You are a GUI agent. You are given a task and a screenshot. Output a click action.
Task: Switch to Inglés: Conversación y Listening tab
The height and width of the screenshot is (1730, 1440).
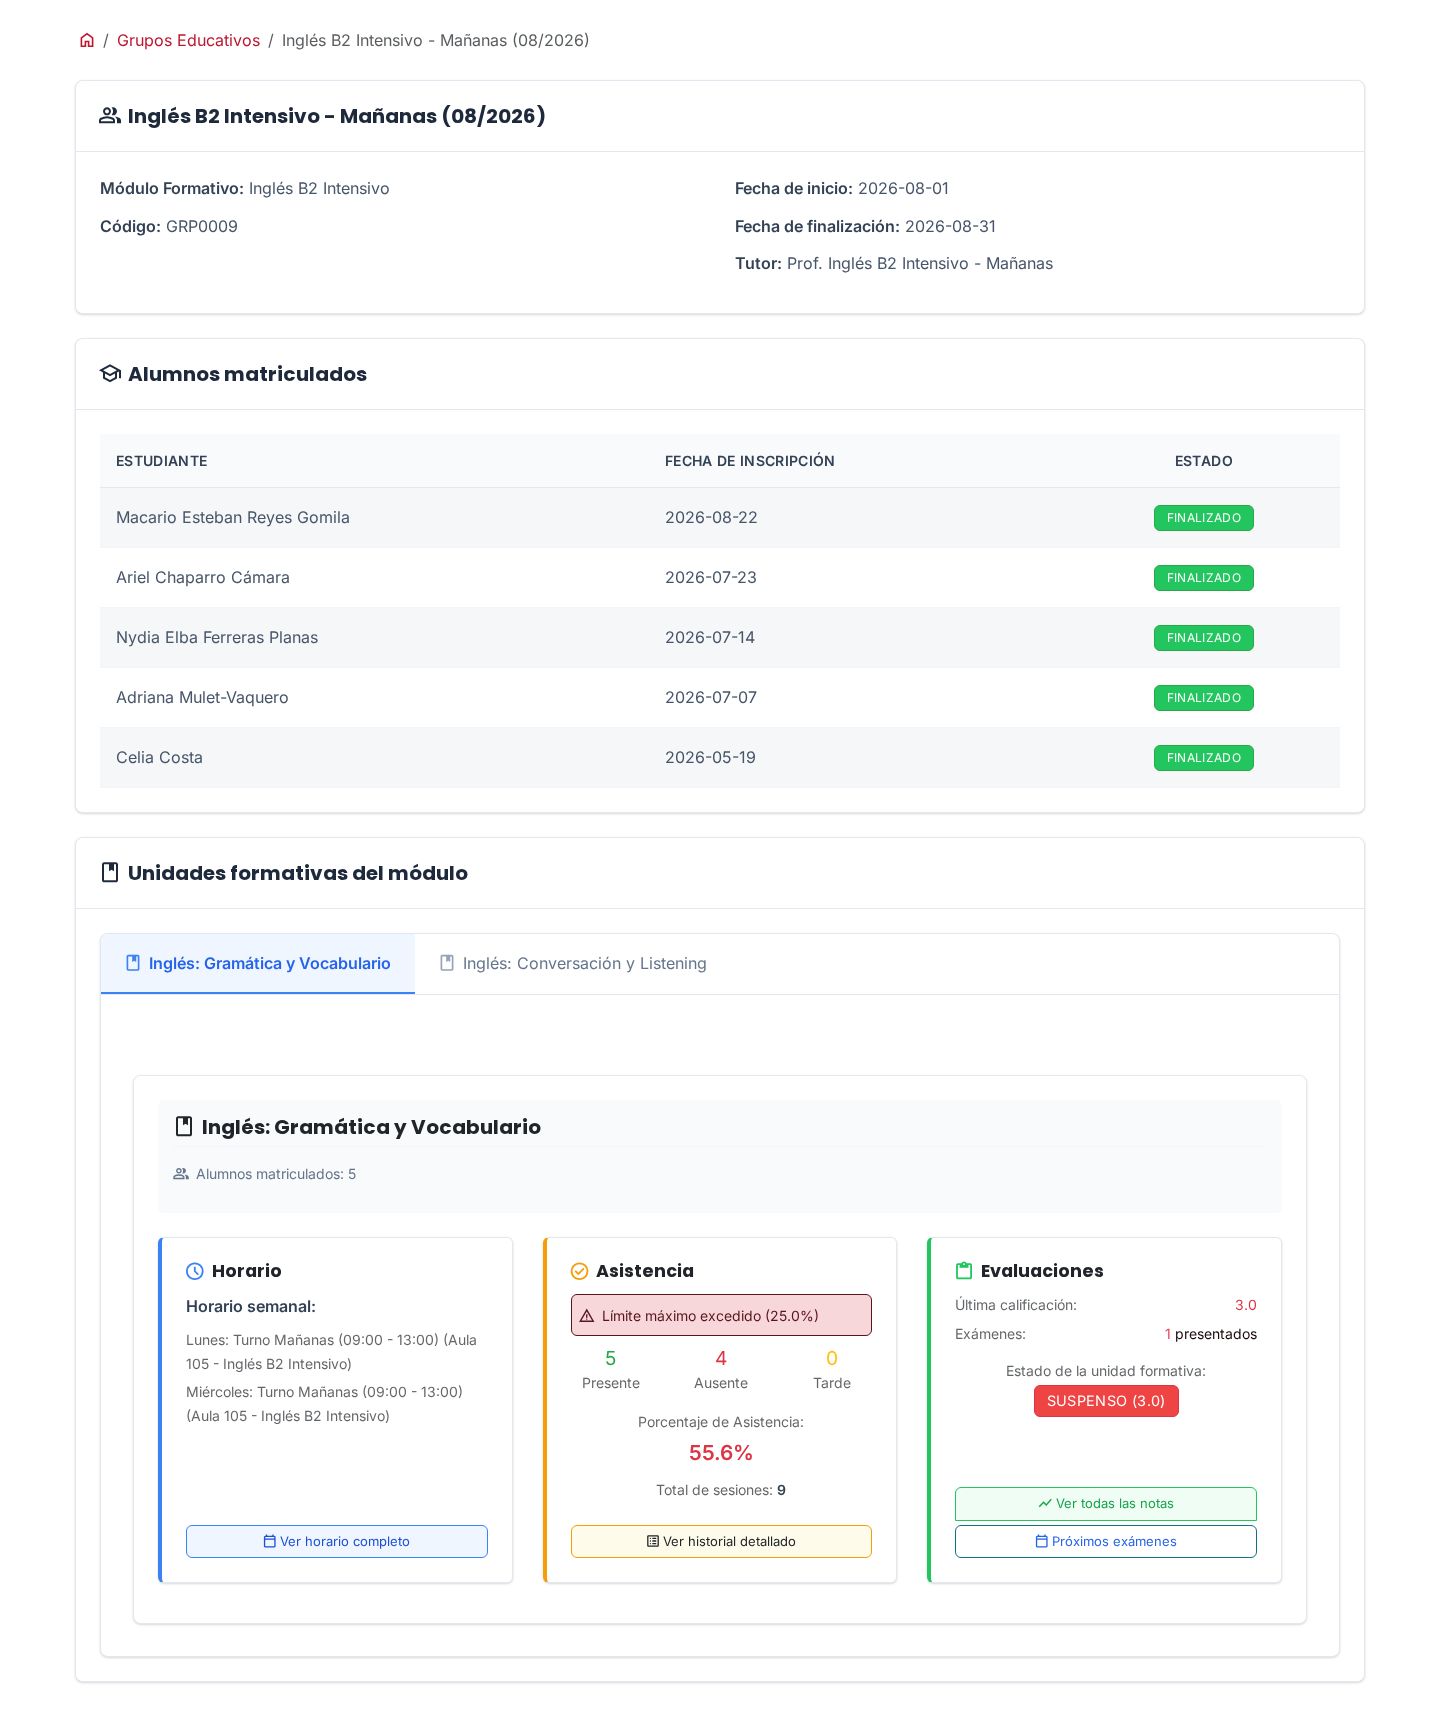tap(573, 964)
